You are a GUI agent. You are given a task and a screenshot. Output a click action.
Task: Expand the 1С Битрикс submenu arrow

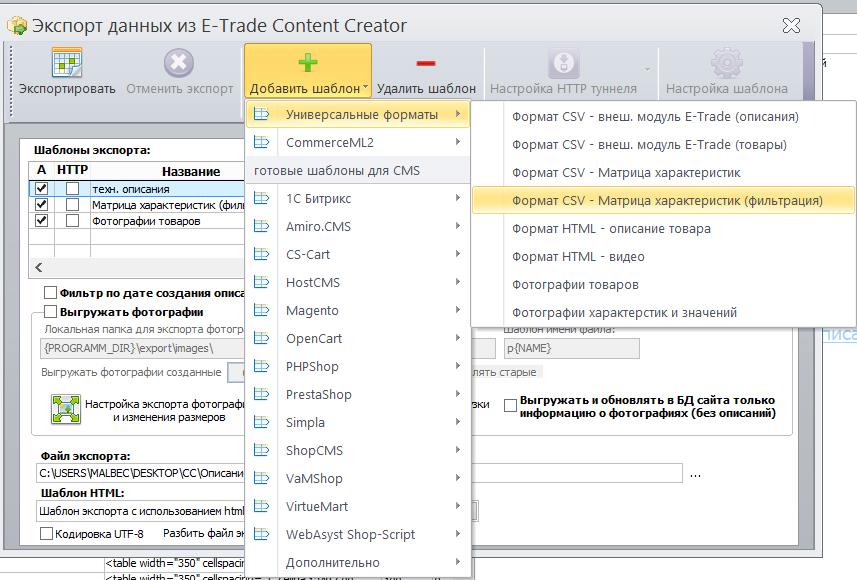[x=457, y=198]
